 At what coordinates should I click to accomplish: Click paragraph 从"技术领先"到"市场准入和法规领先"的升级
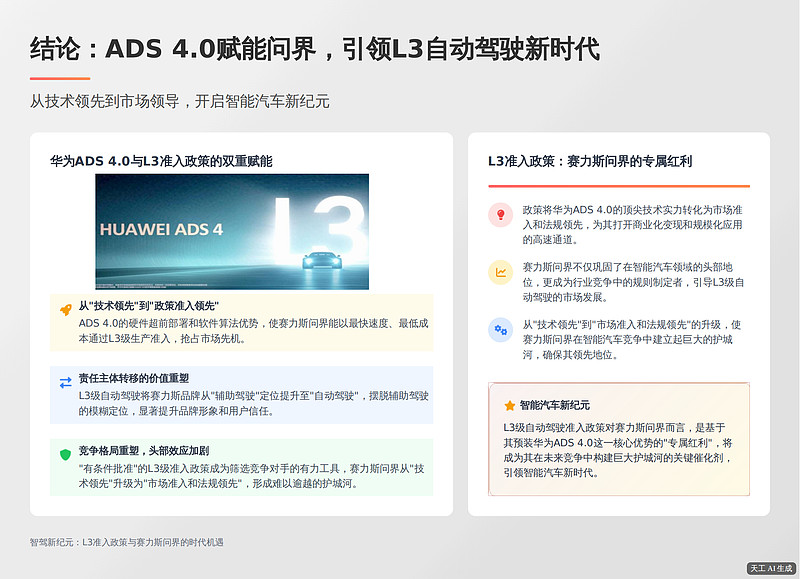pos(632,339)
